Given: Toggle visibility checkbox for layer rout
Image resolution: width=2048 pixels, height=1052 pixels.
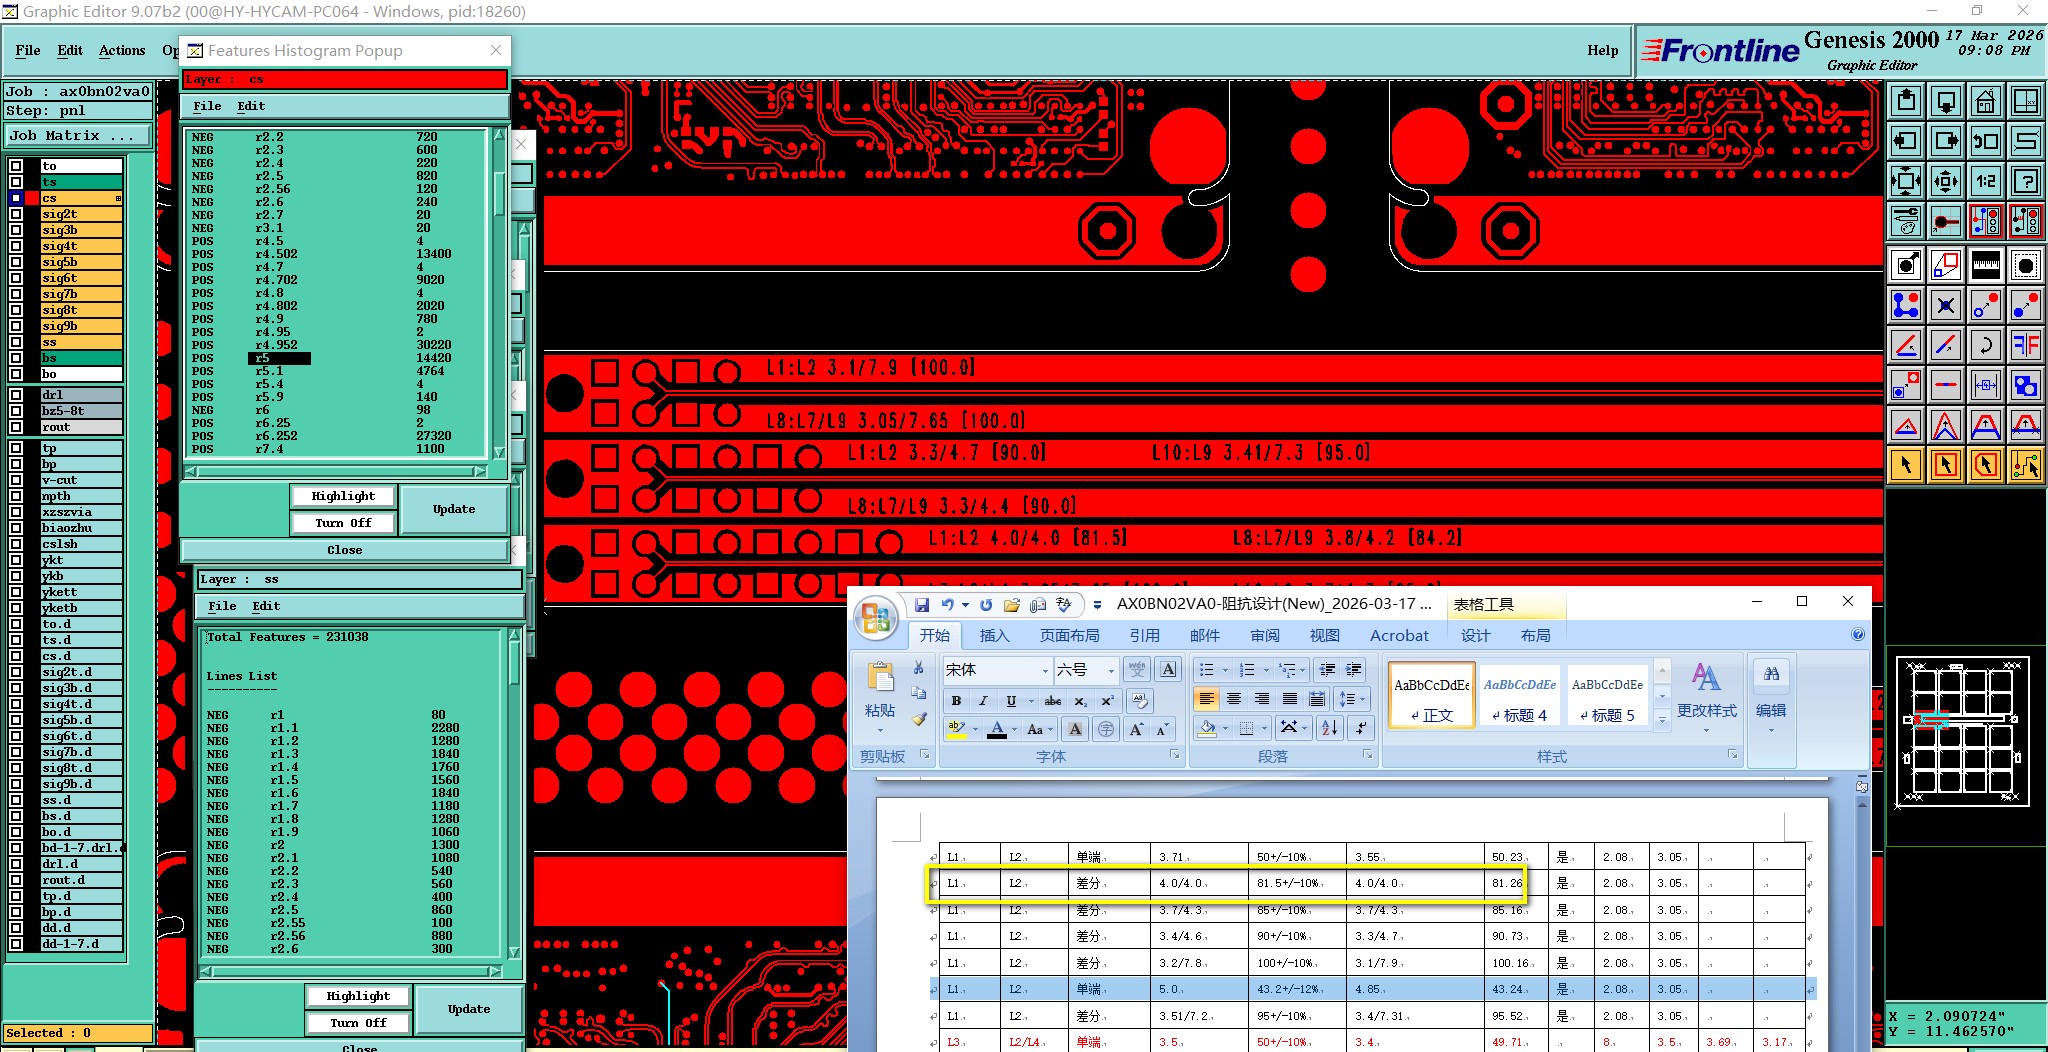Looking at the screenshot, I should (16, 427).
